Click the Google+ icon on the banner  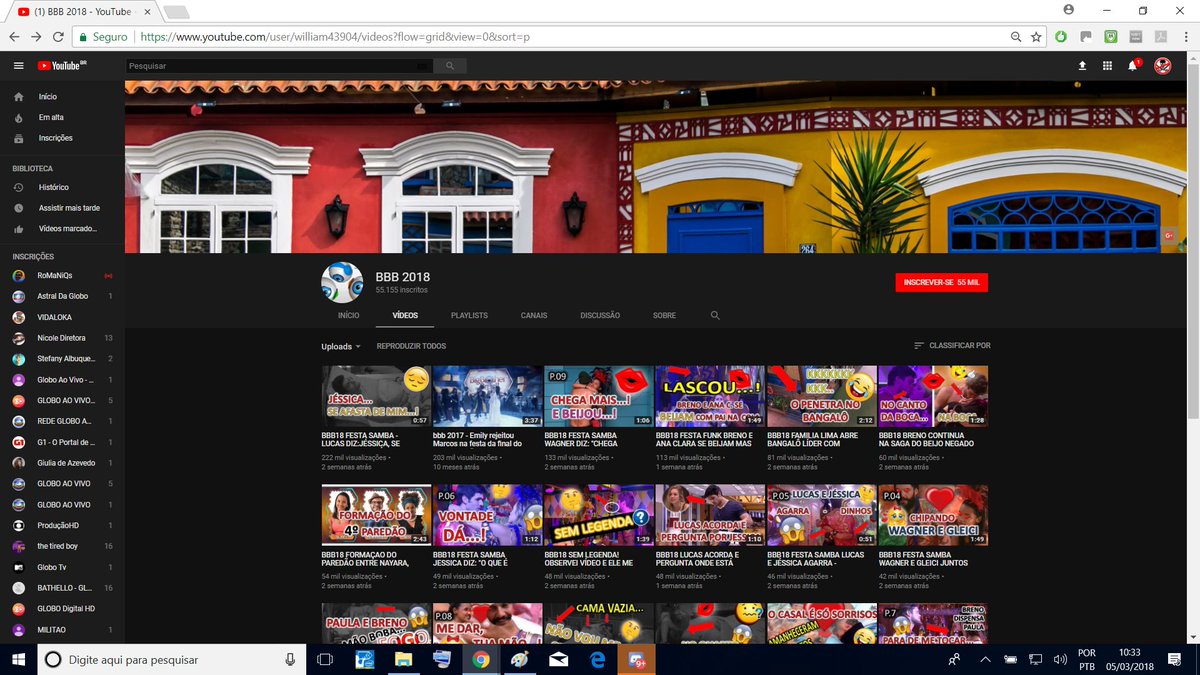coord(1168,235)
